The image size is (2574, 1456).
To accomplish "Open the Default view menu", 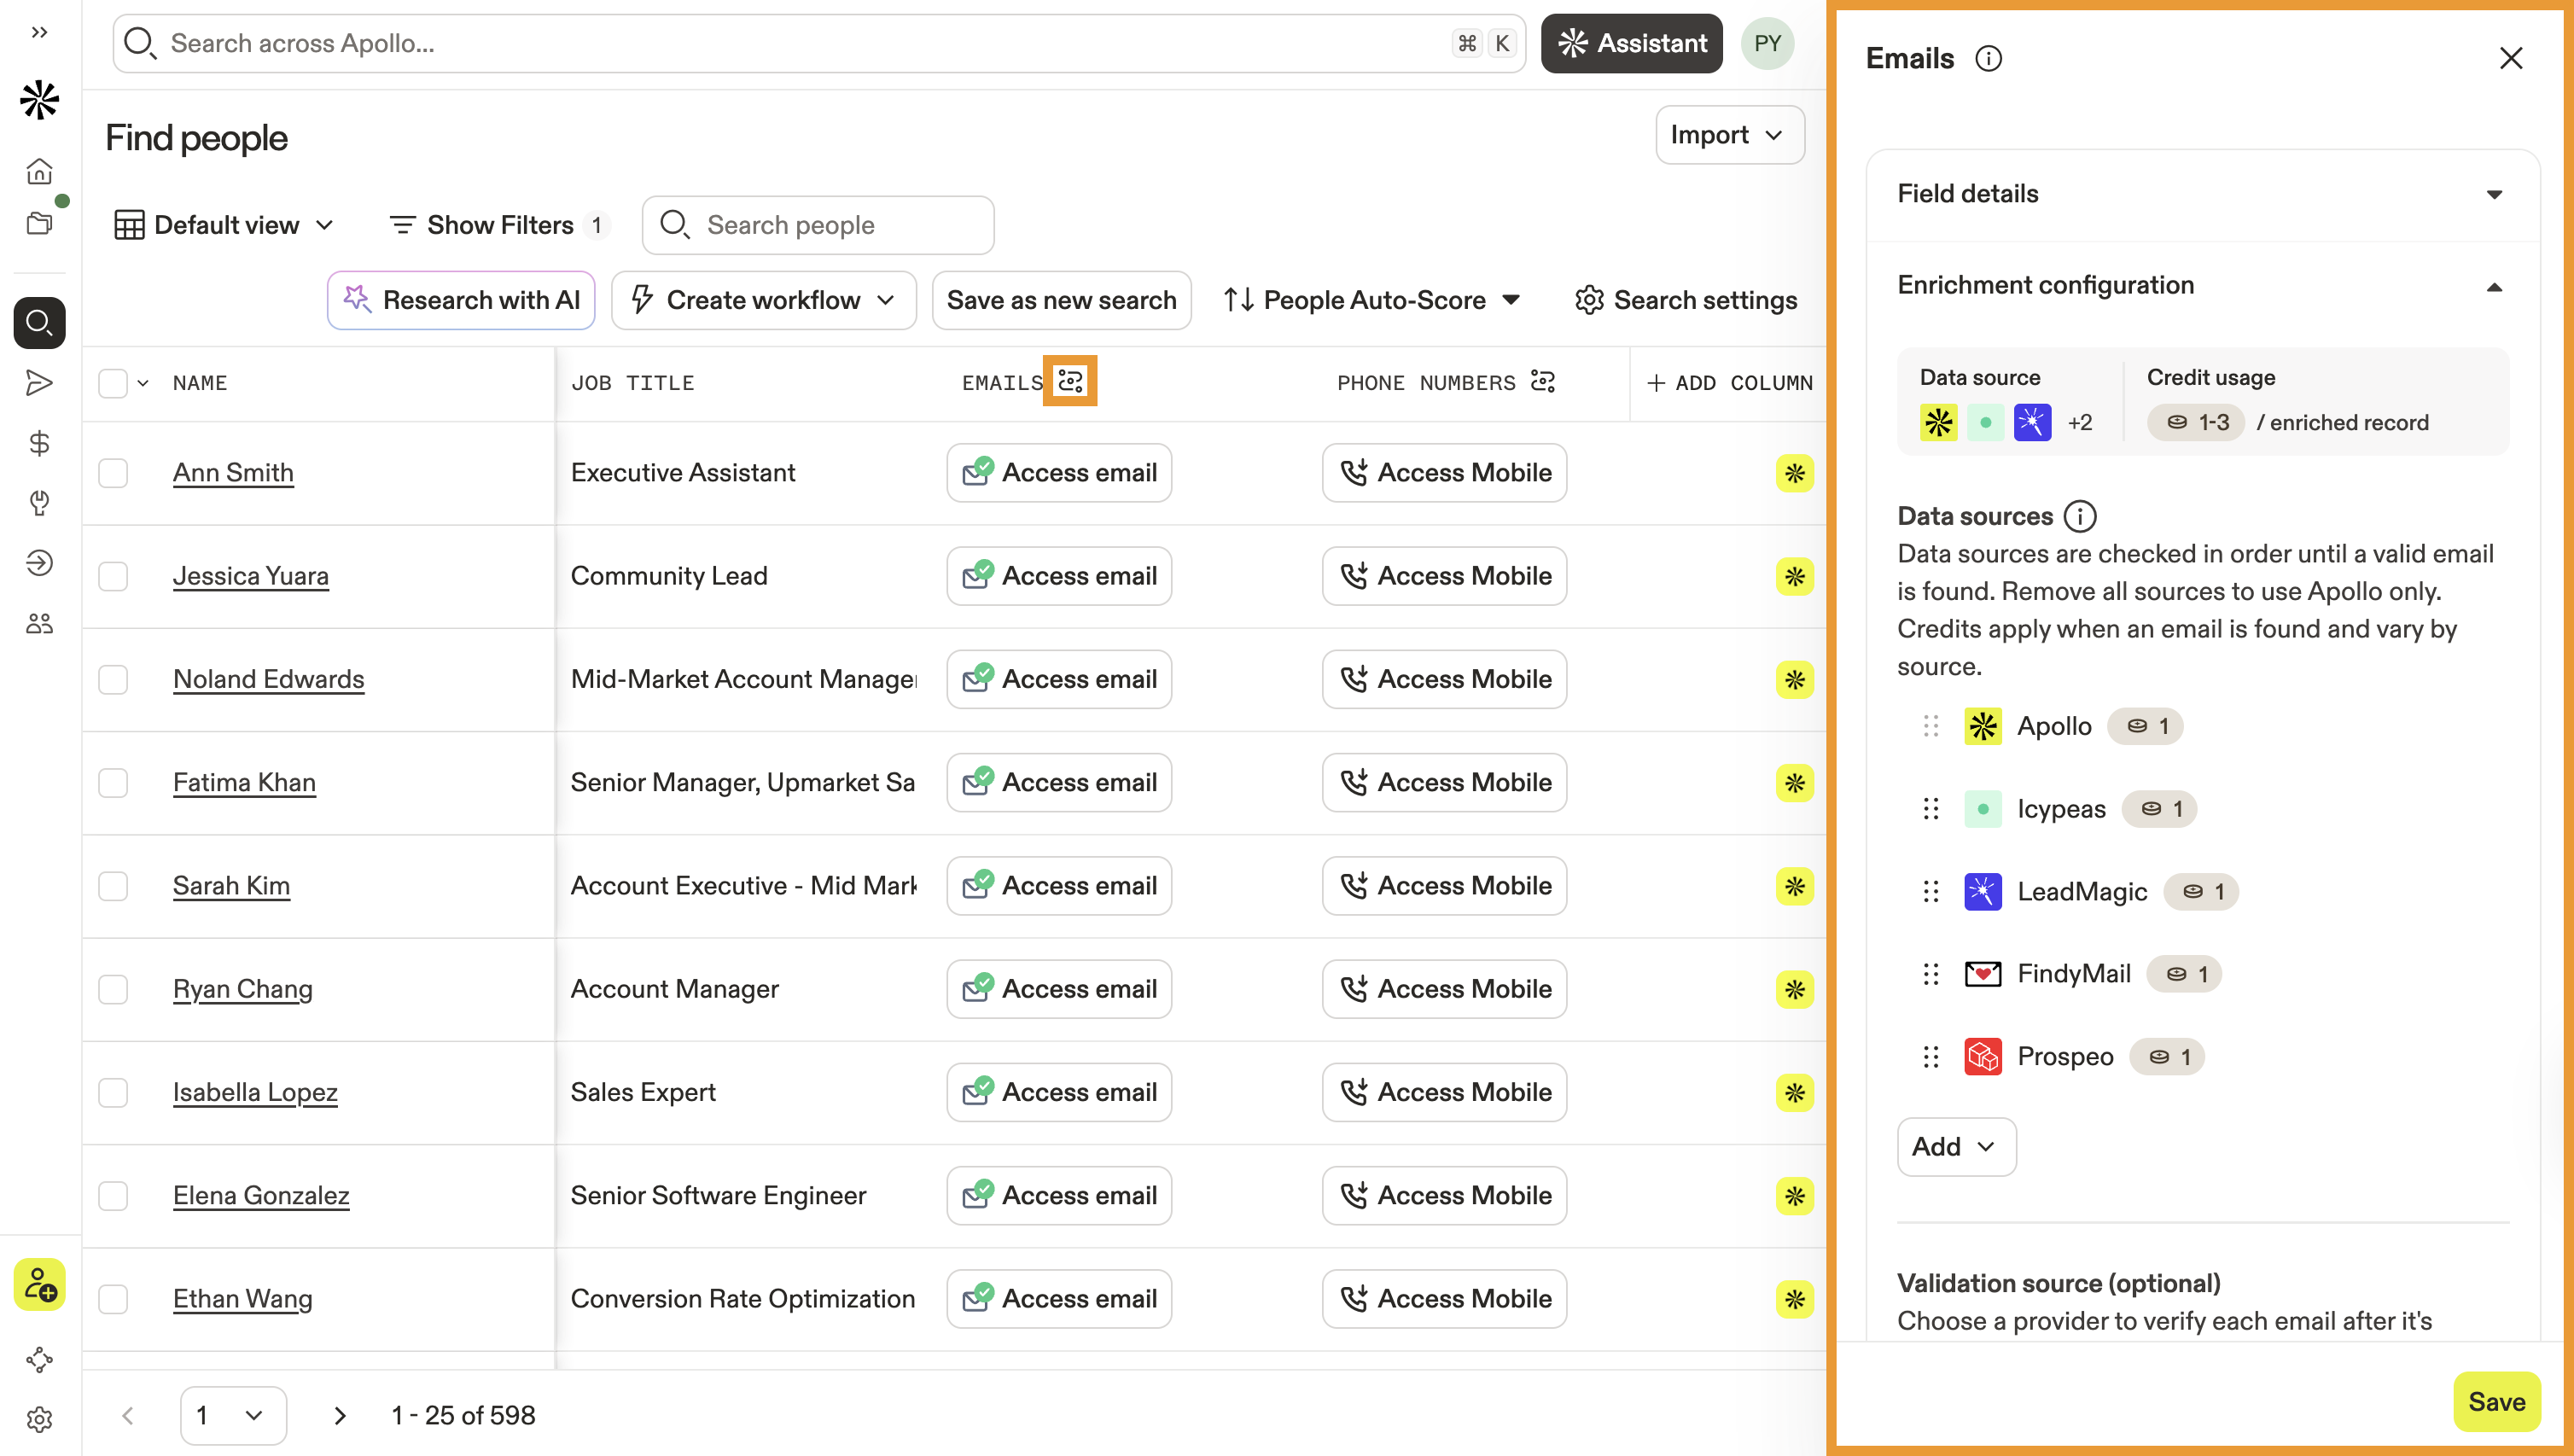I will tap(225, 225).
